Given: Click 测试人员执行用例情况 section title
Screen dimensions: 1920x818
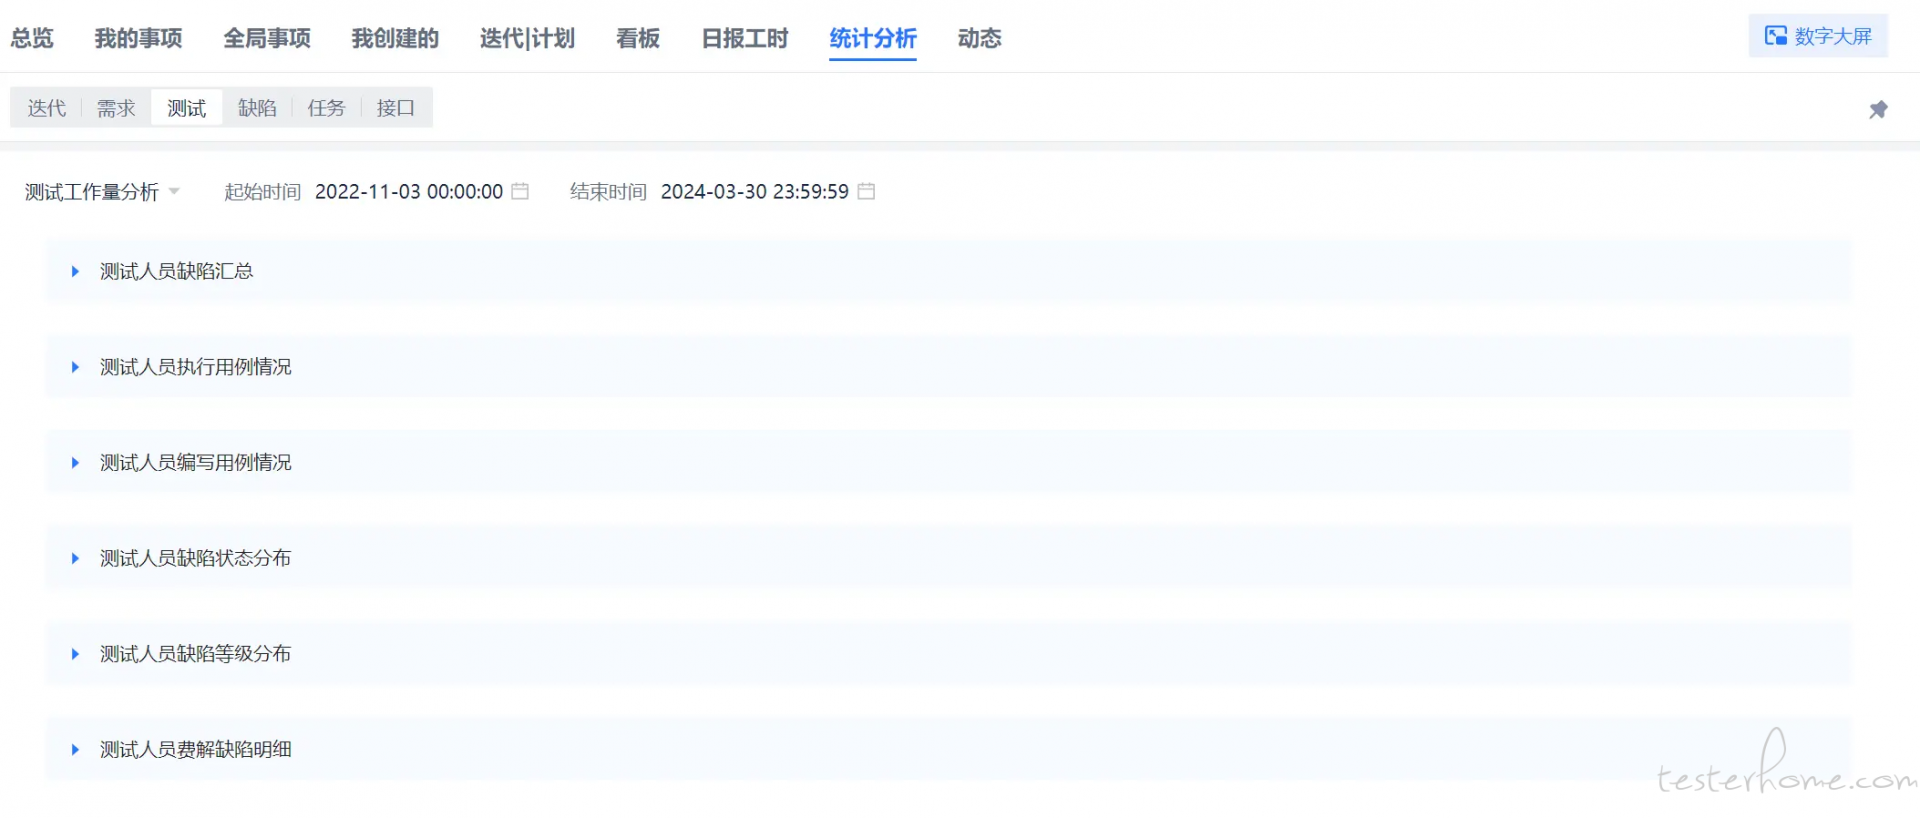Looking at the screenshot, I should 196,367.
